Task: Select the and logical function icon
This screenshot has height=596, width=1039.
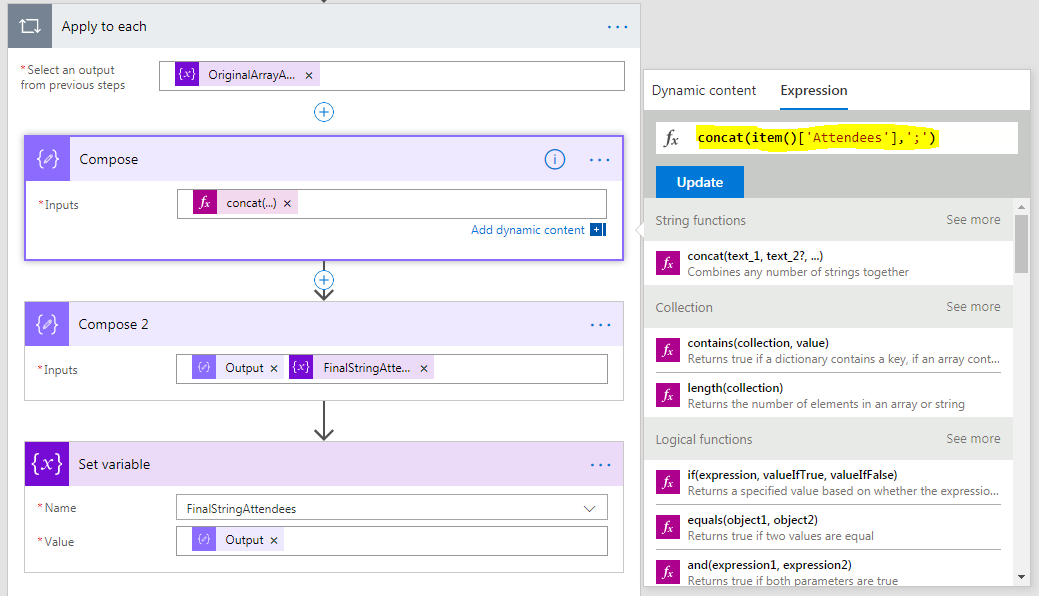Action: click(667, 570)
